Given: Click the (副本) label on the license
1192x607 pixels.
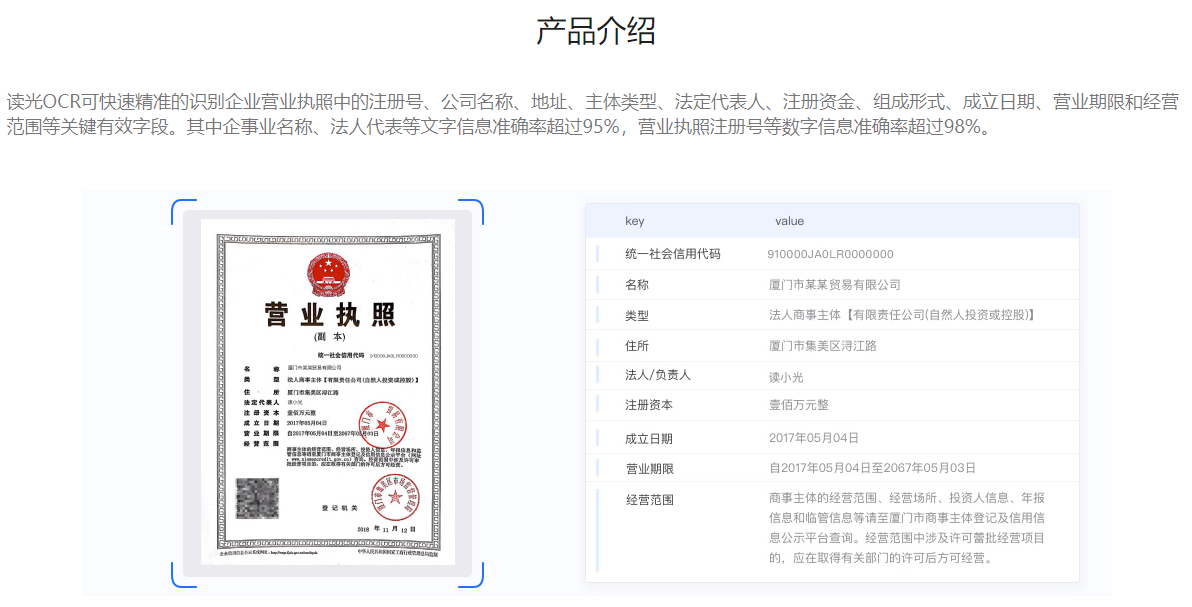Looking at the screenshot, I should (x=330, y=337).
